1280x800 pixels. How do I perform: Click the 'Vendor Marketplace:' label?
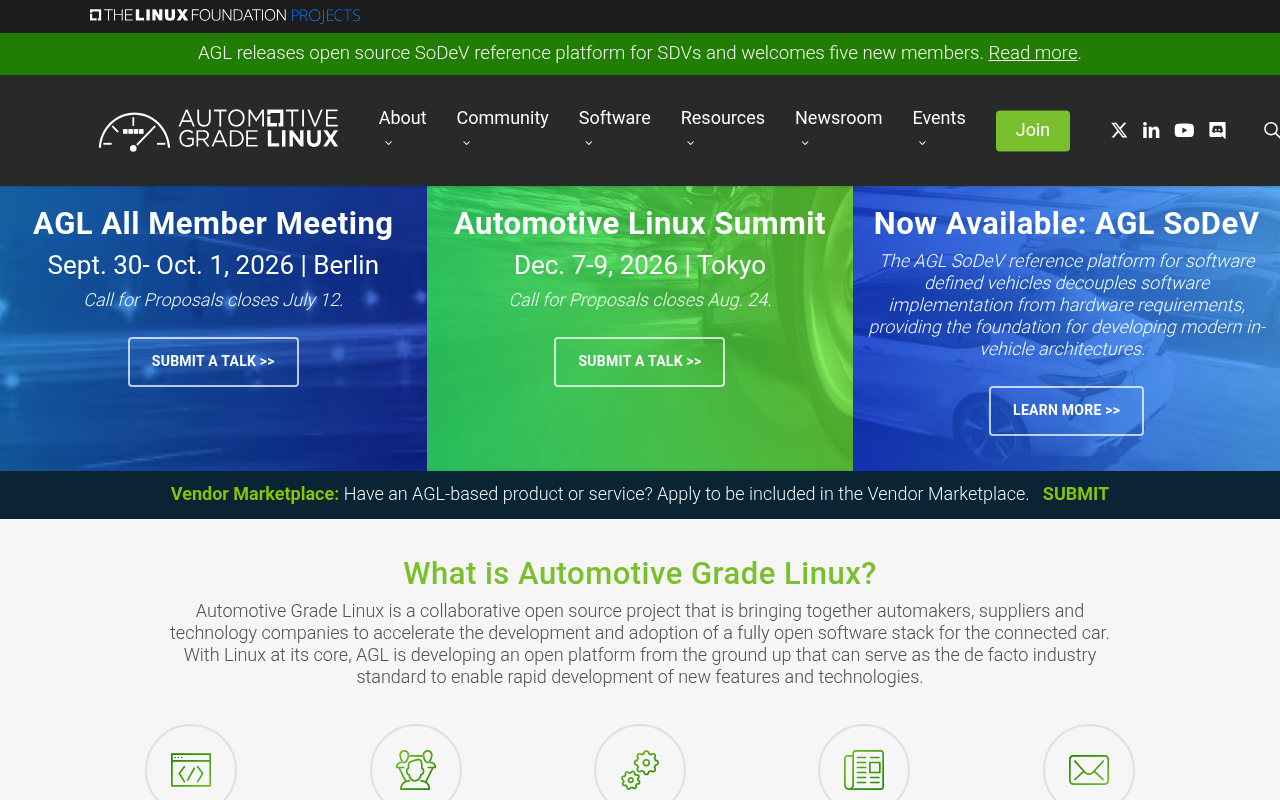point(255,494)
